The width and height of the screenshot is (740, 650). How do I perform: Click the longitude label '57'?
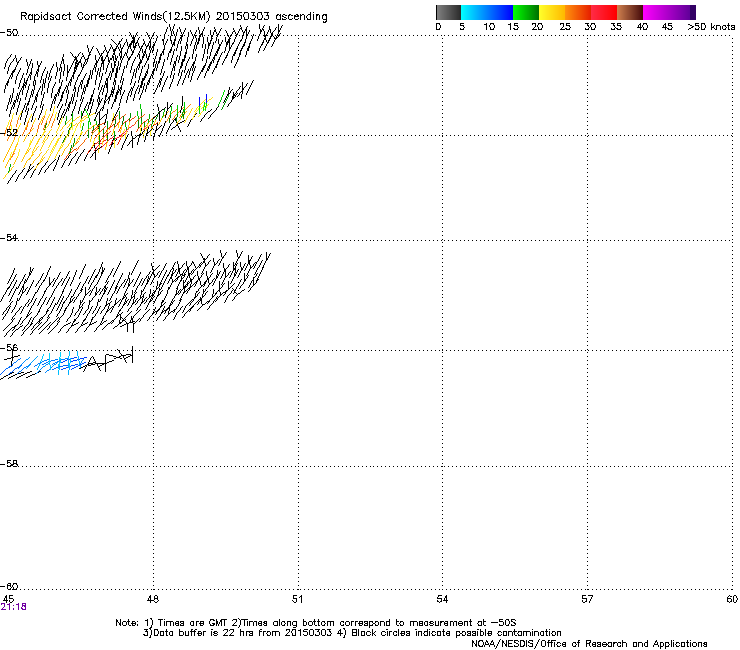587,599
